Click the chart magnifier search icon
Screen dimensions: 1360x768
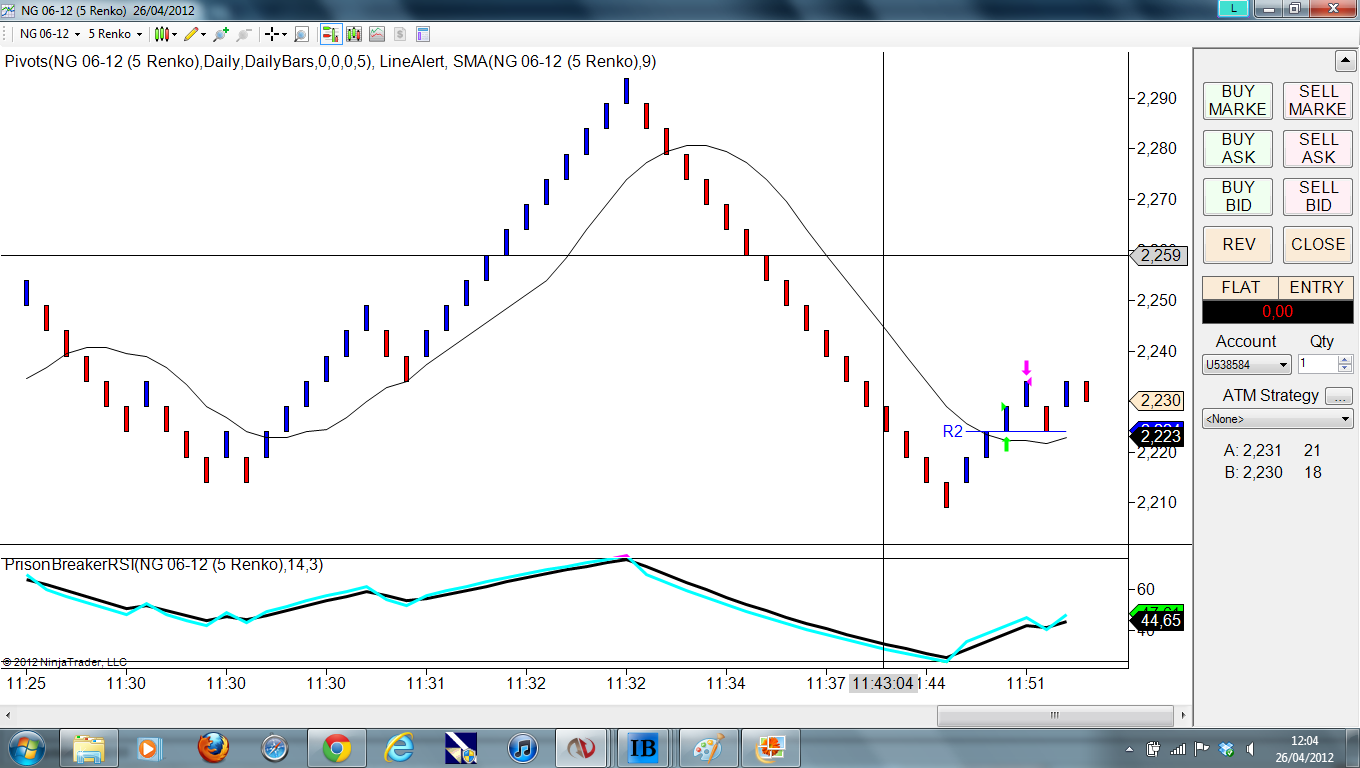click(301, 34)
